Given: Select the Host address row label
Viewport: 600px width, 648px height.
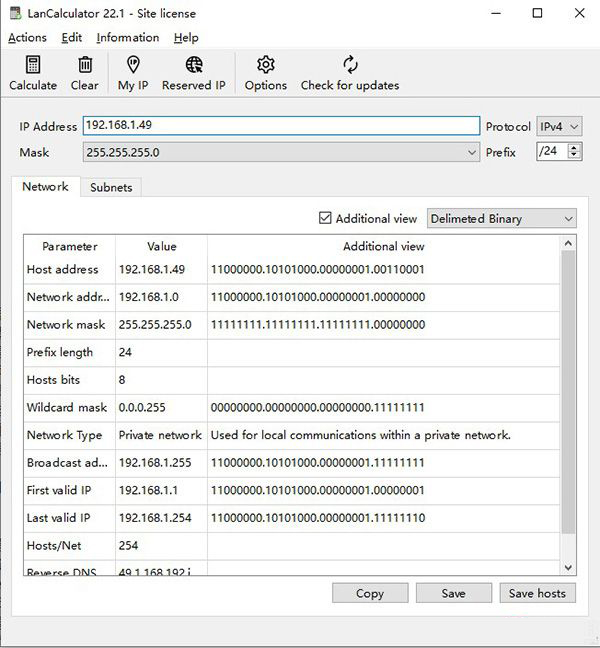Looking at the screenshot, I should [62, 269].
